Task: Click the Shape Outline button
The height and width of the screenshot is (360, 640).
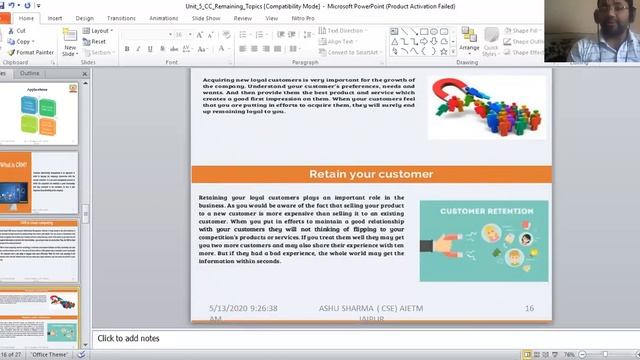Action: click(524, 42)
